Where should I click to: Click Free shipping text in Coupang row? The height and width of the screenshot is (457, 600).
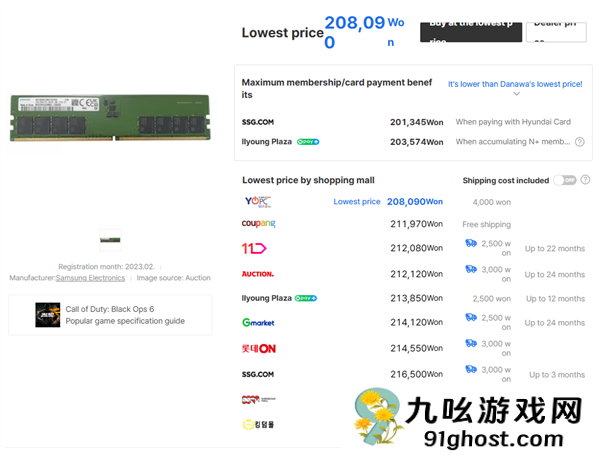[x=486, y=224]
